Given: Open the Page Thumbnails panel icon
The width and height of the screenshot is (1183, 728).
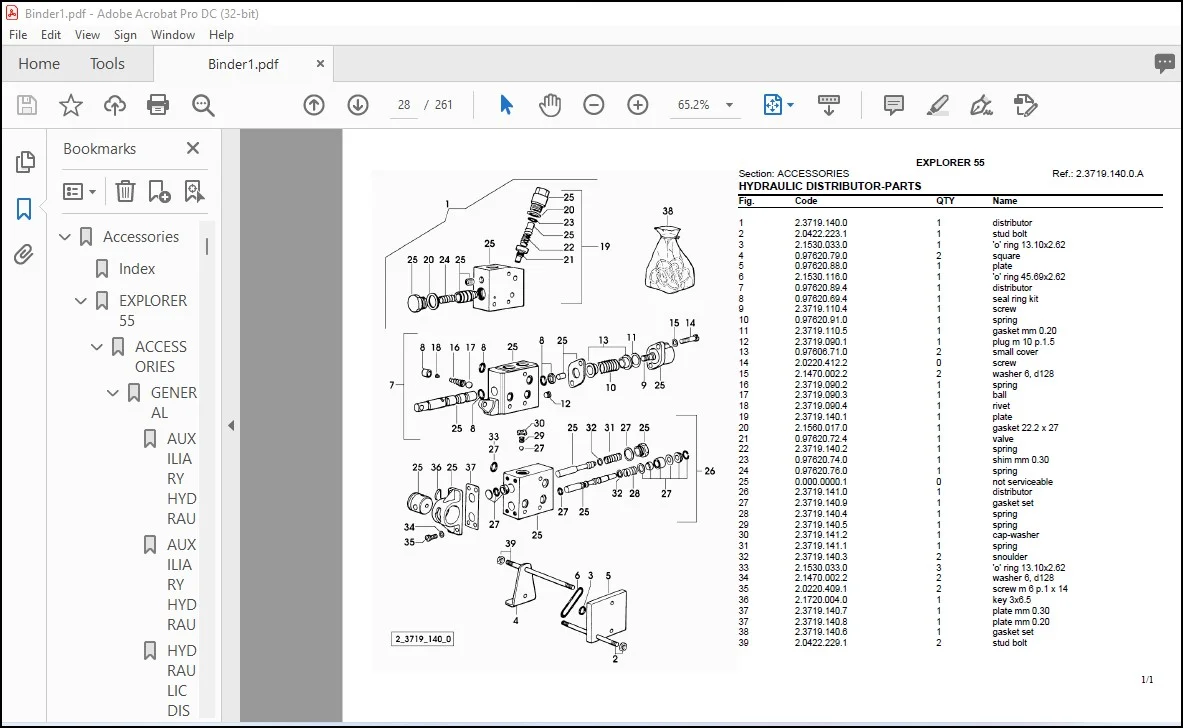Looking at the screenshot, I should [25, 161].
